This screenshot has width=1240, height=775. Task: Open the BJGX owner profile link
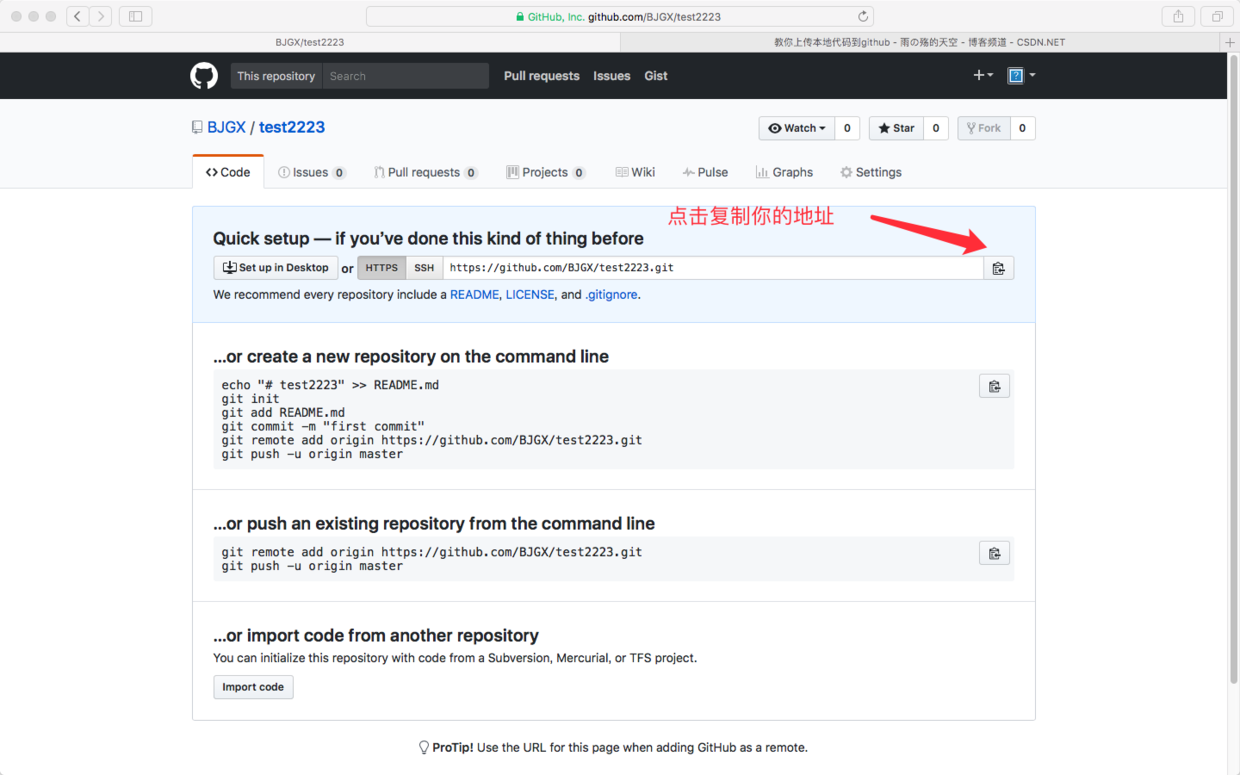coord(226,127)
